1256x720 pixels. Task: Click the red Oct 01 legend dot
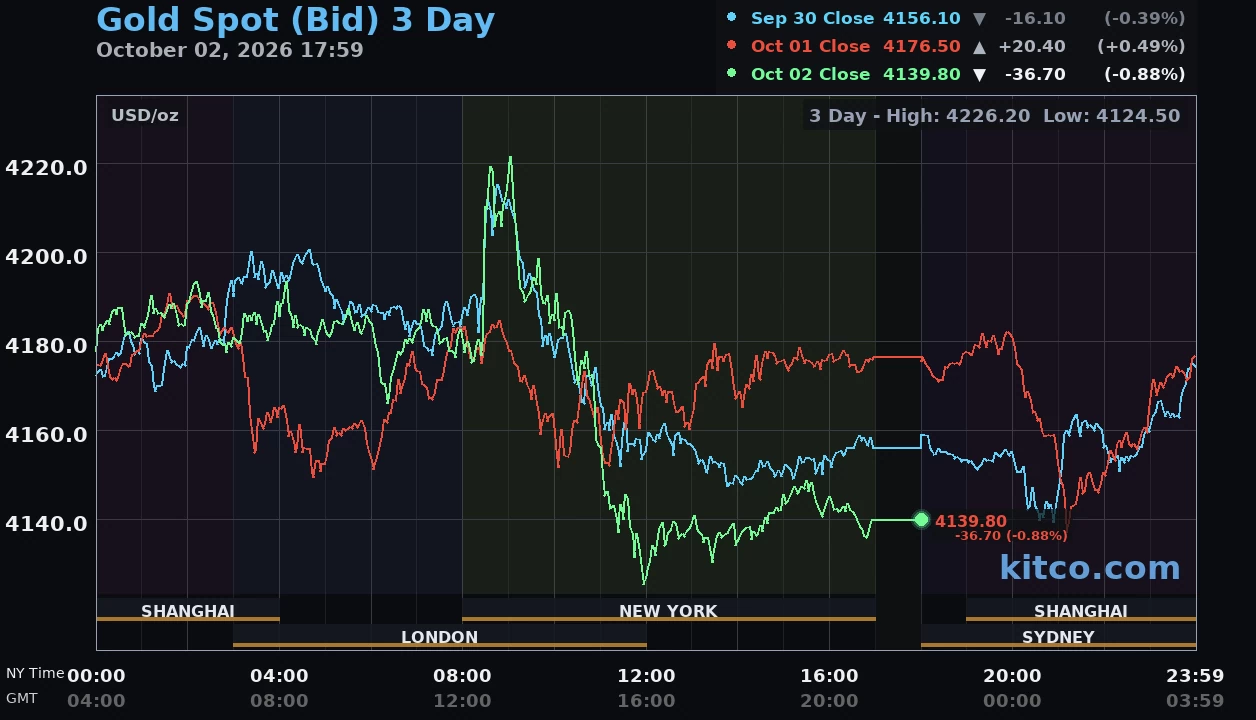pyautogui.click(x=732, y=46)
